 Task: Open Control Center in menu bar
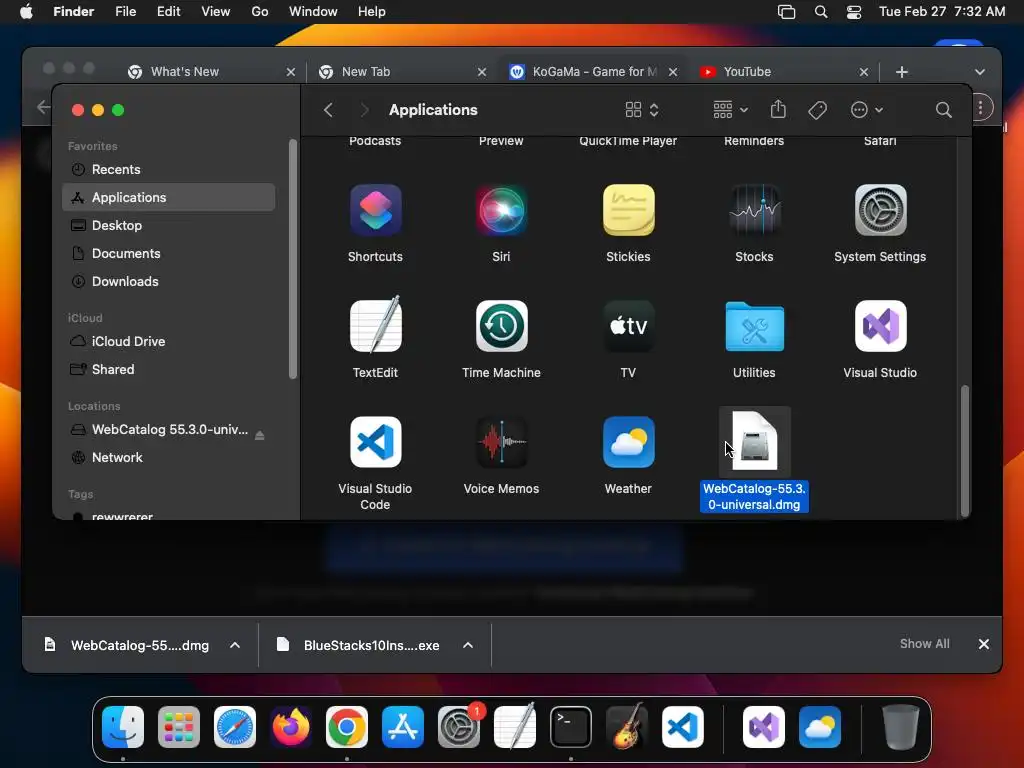(x=854, y=12)
